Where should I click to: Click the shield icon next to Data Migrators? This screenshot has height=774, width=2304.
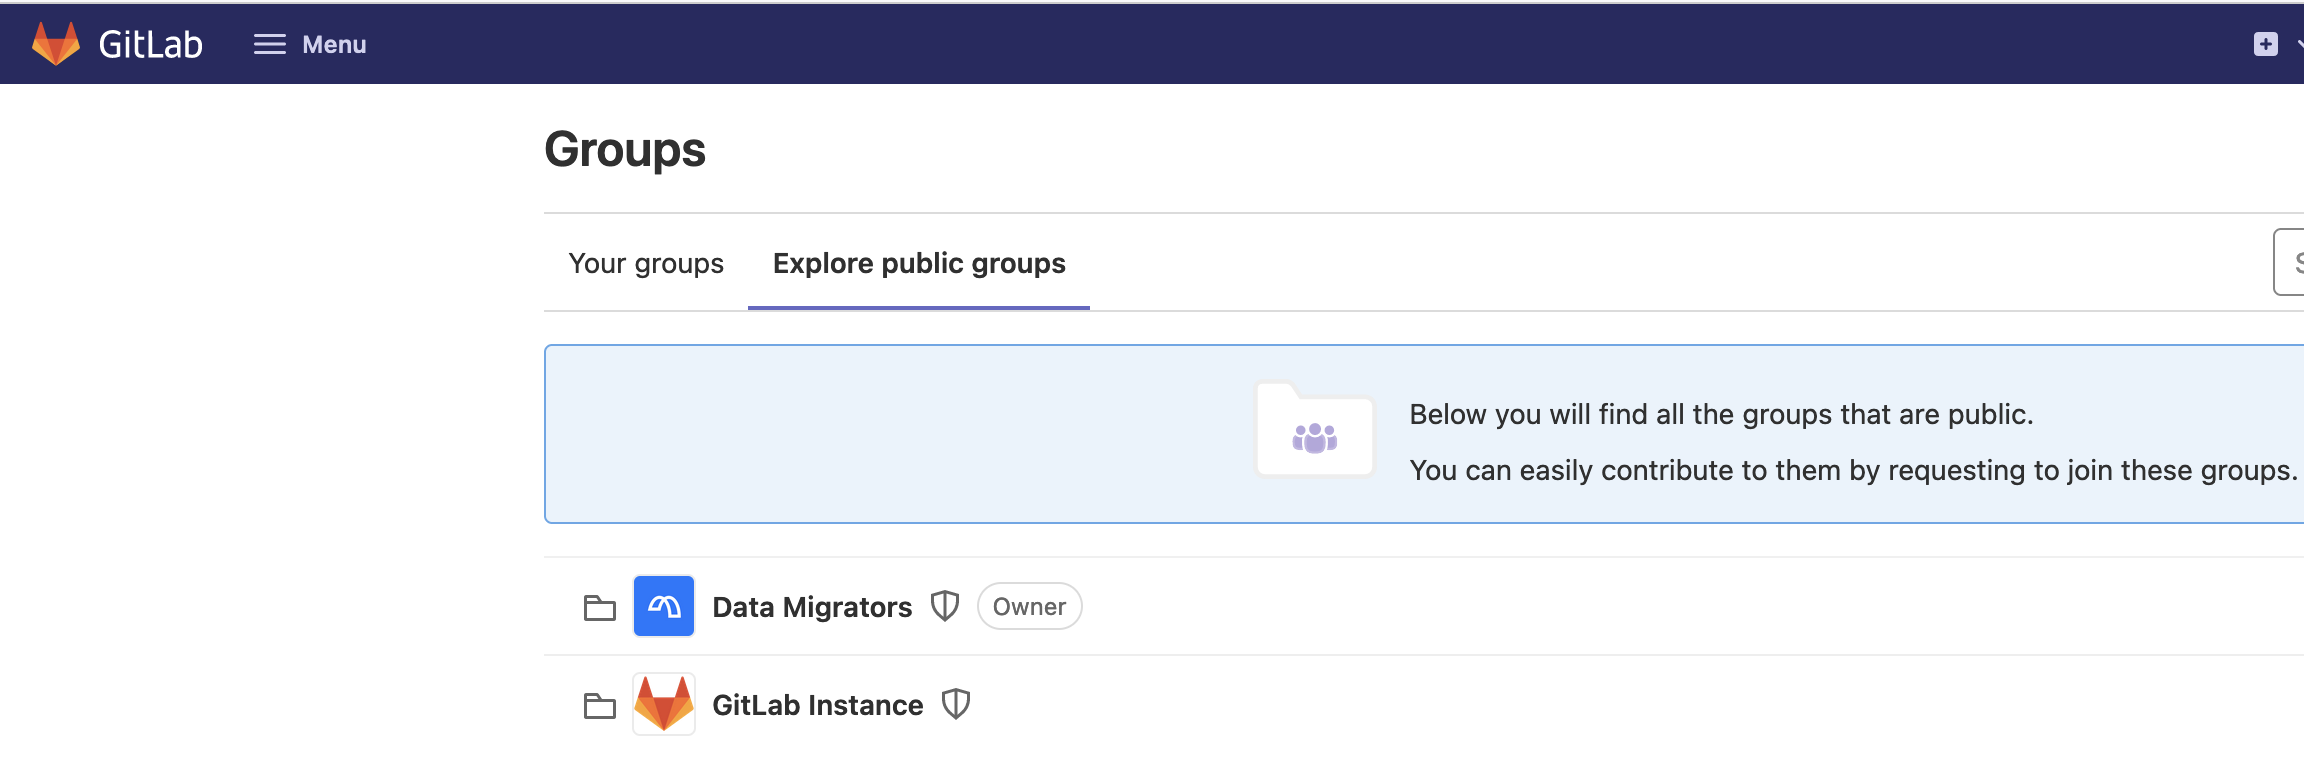[x=945, y=606]
